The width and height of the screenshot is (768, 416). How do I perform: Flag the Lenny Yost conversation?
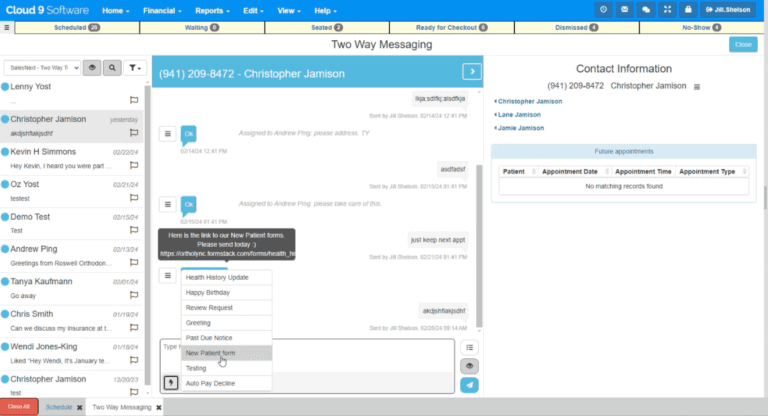click(134, 100)
